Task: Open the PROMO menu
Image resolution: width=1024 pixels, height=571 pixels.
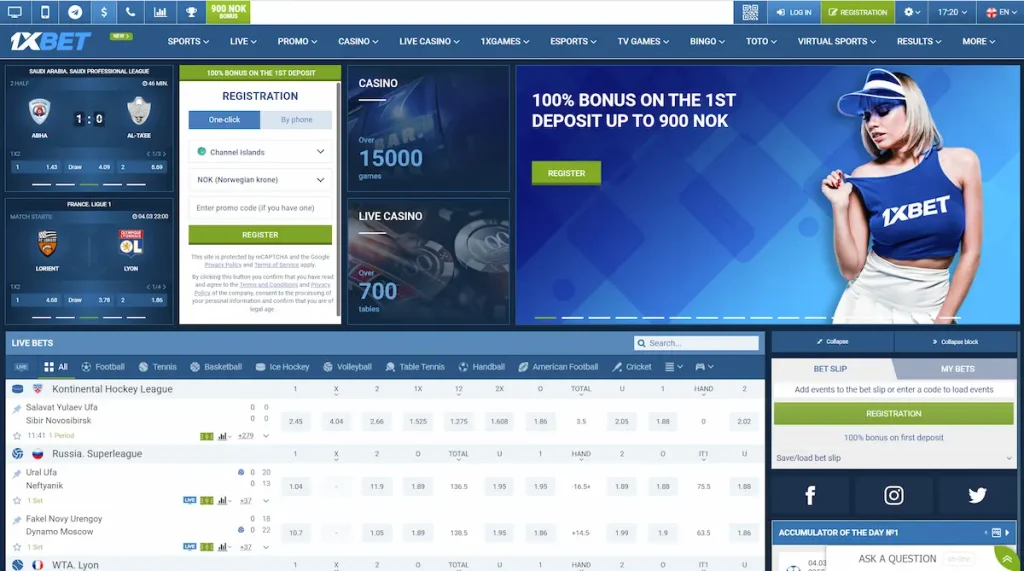Action: point(297,41)
